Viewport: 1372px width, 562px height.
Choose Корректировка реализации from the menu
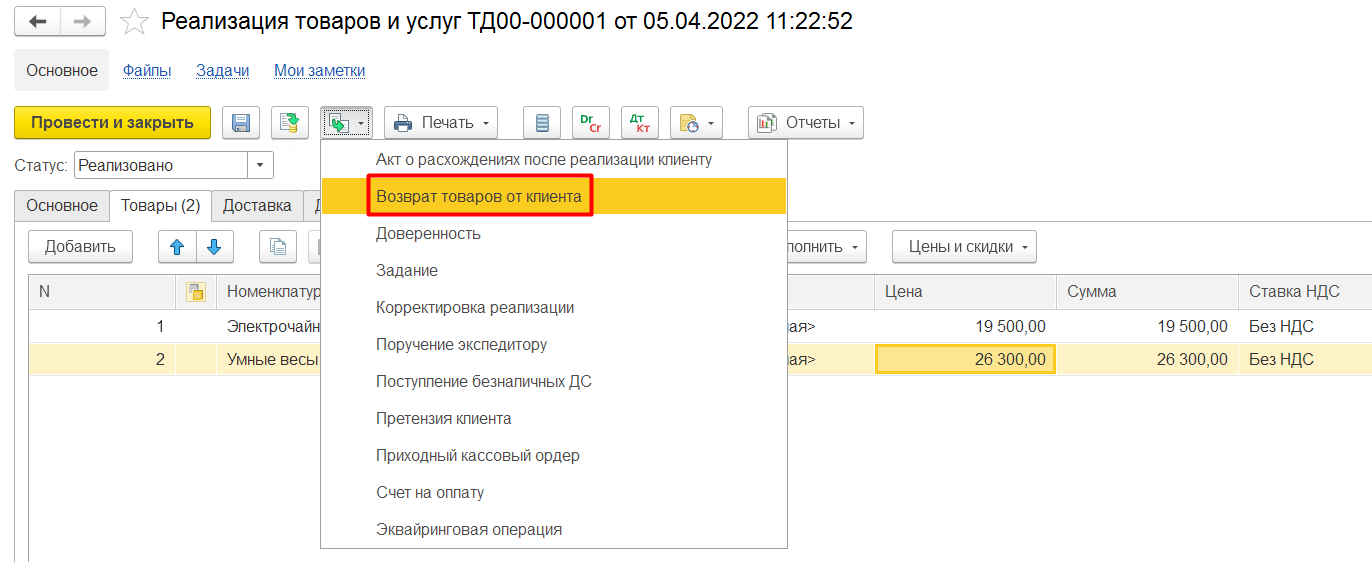click(x=554, y=307)
